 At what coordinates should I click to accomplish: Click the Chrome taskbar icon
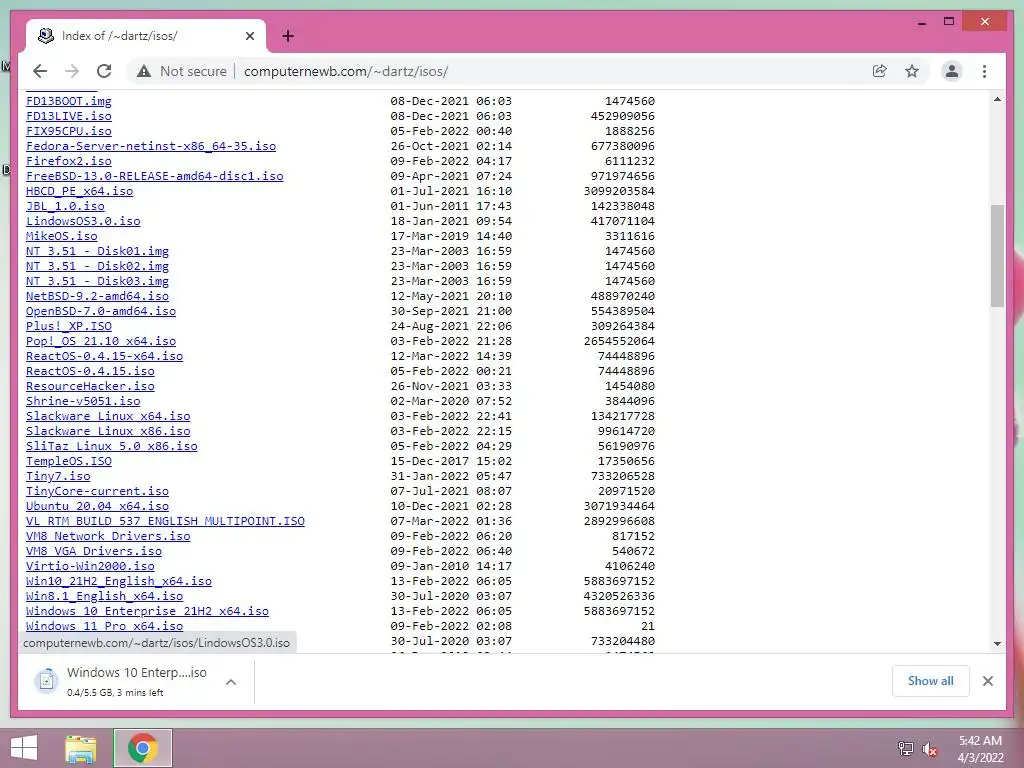coord(142,748)
